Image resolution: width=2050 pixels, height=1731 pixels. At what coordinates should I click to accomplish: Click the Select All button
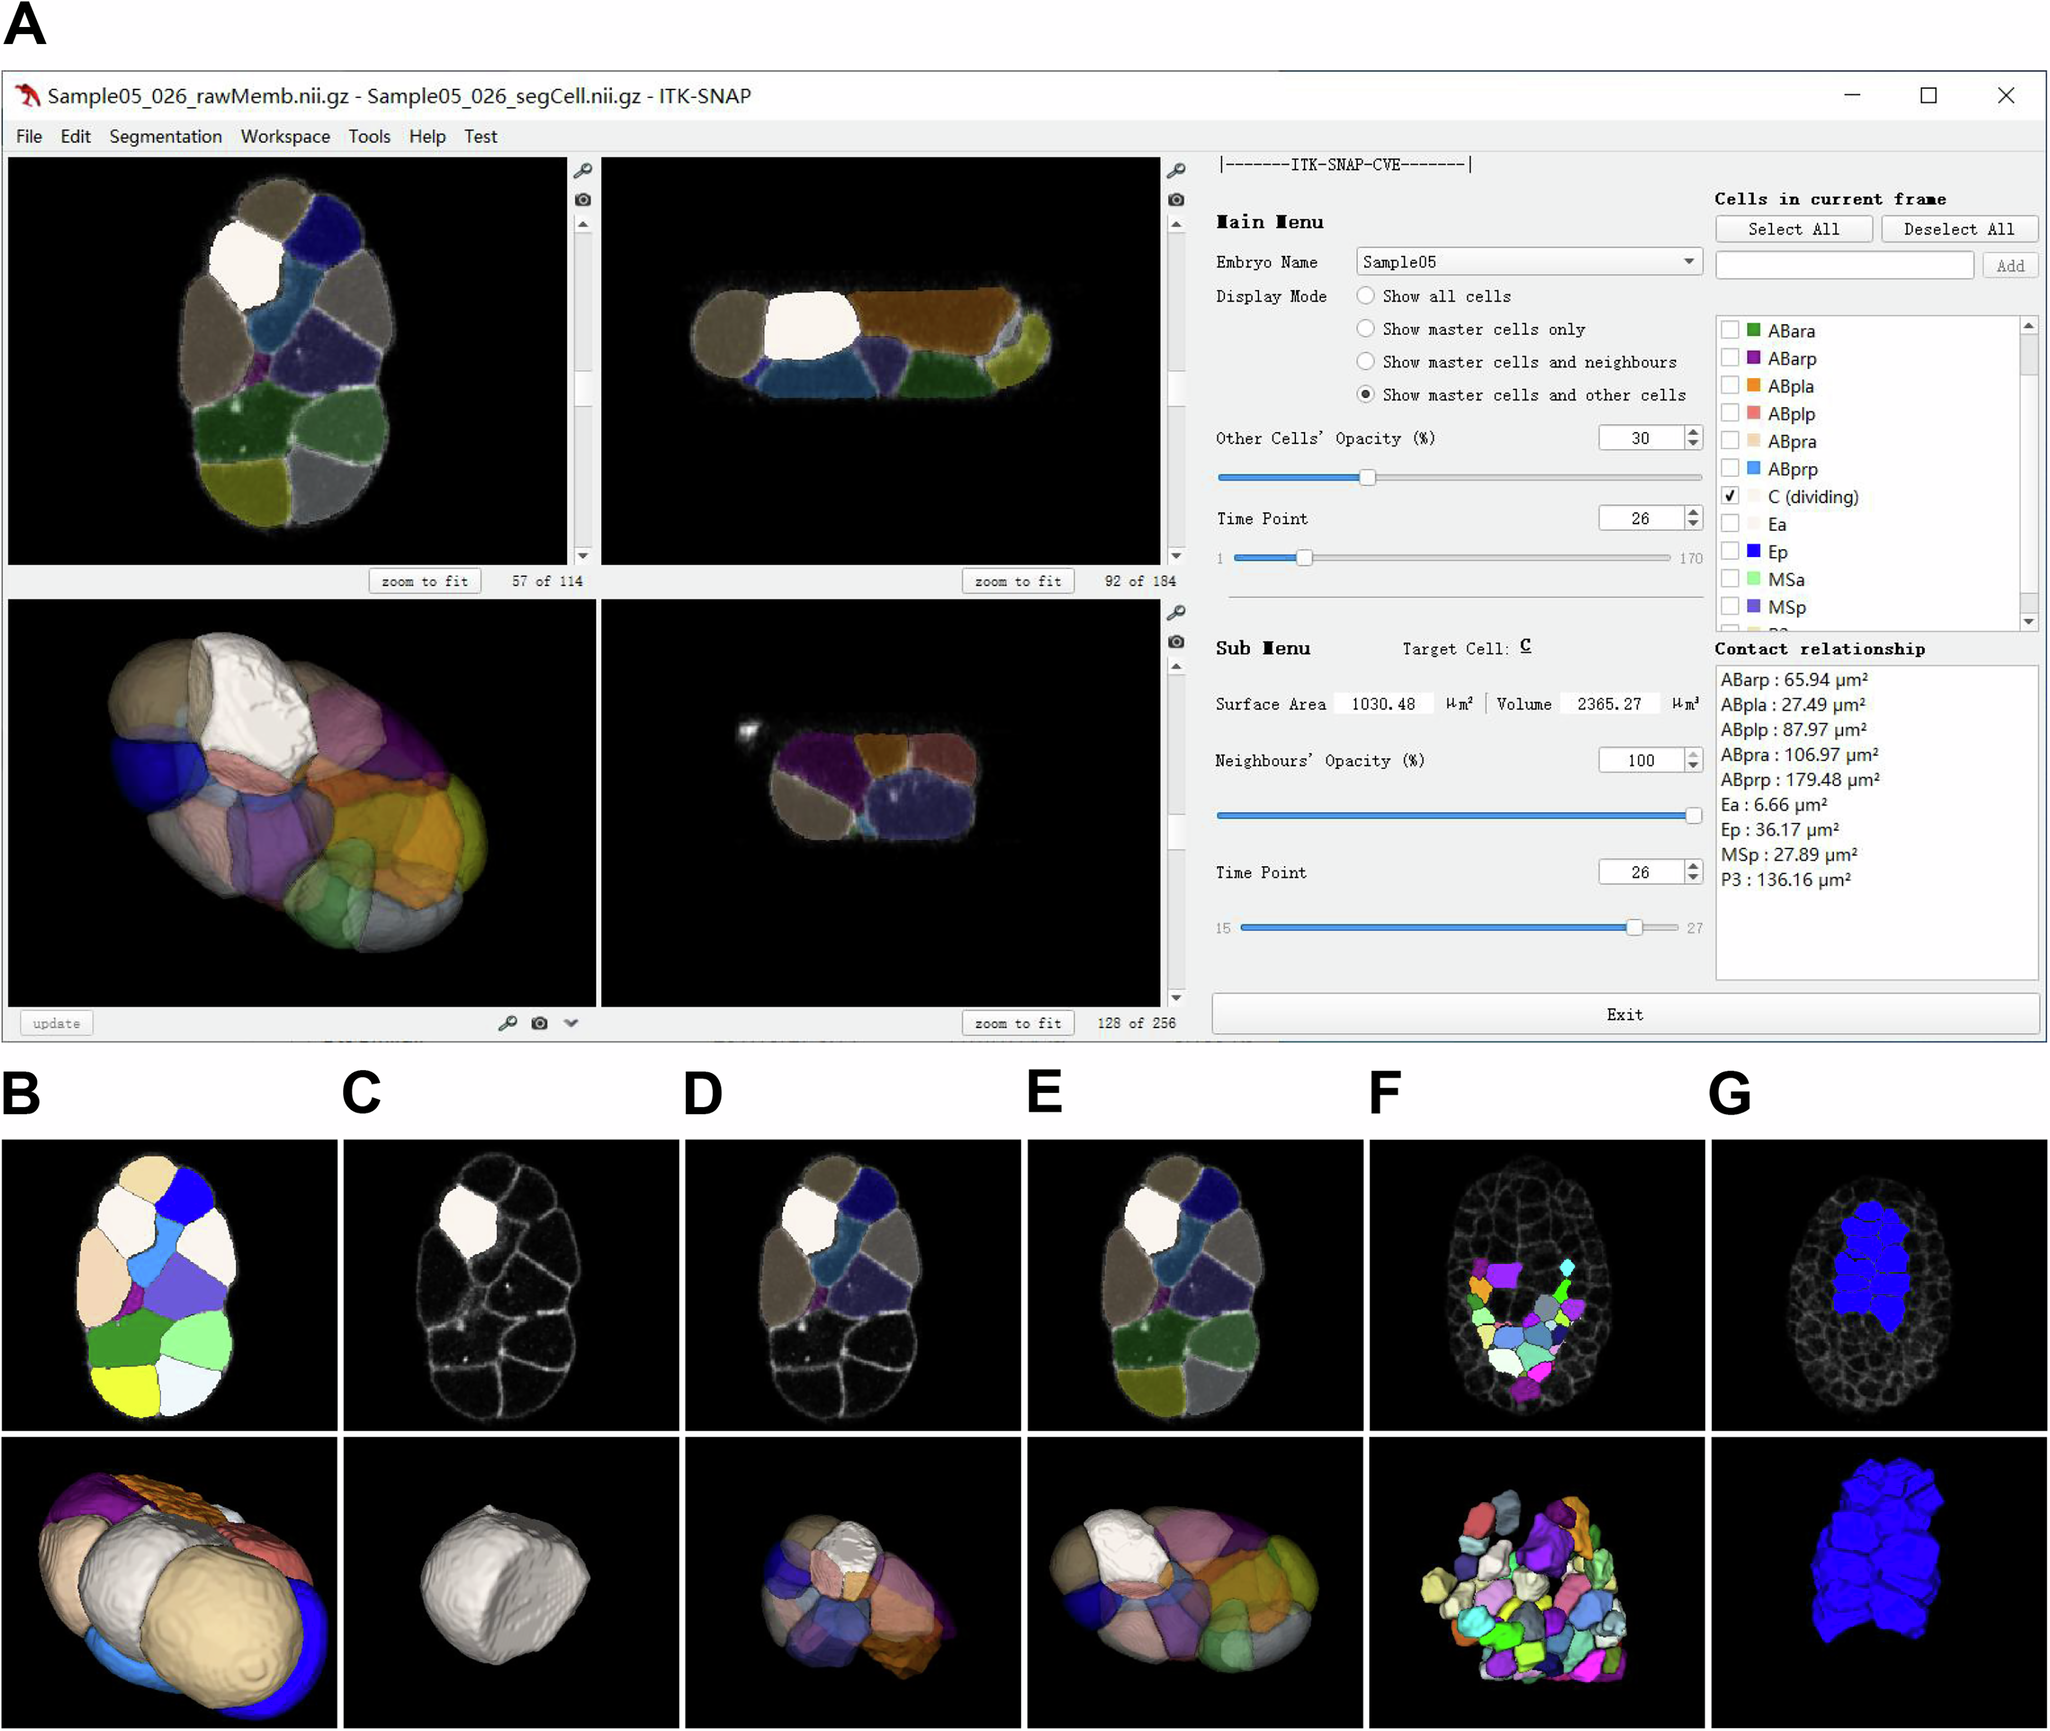click(1793, 228)
